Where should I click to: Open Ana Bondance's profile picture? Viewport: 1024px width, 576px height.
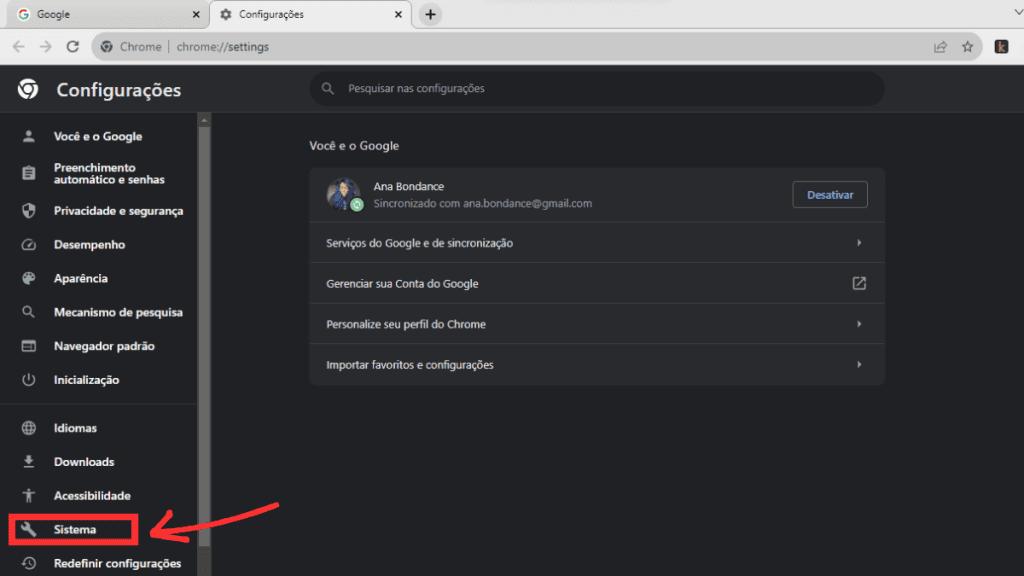[344, 194]
